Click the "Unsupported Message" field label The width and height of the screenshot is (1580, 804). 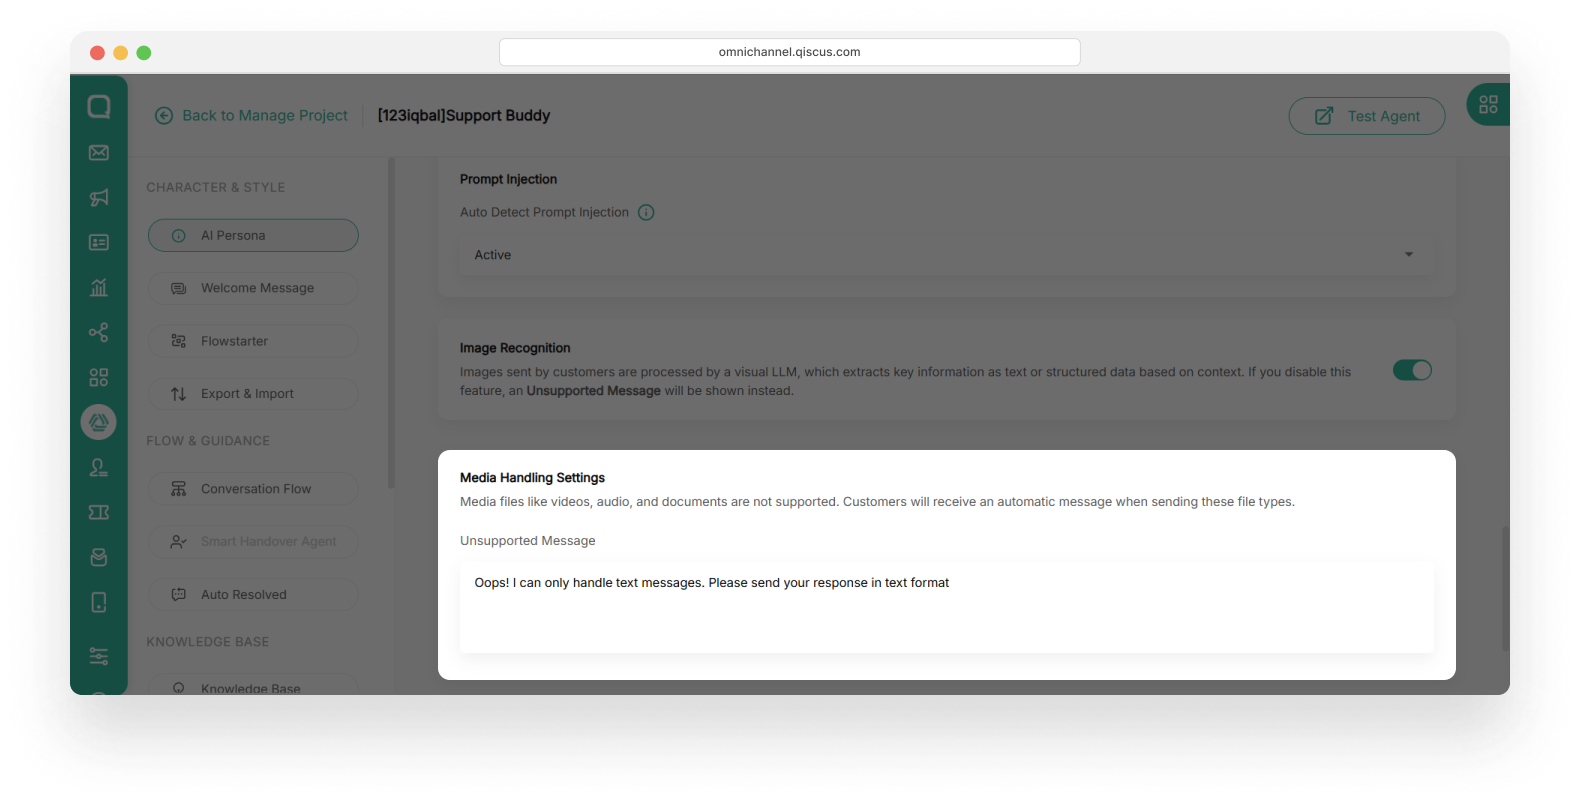pyautogui.click(x=527, y=541)
